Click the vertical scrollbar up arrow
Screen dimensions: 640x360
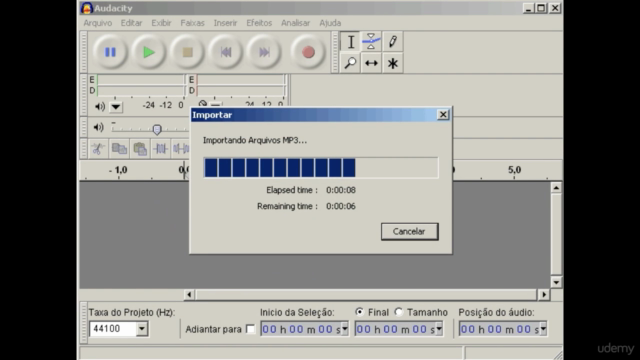pos(556,188)
